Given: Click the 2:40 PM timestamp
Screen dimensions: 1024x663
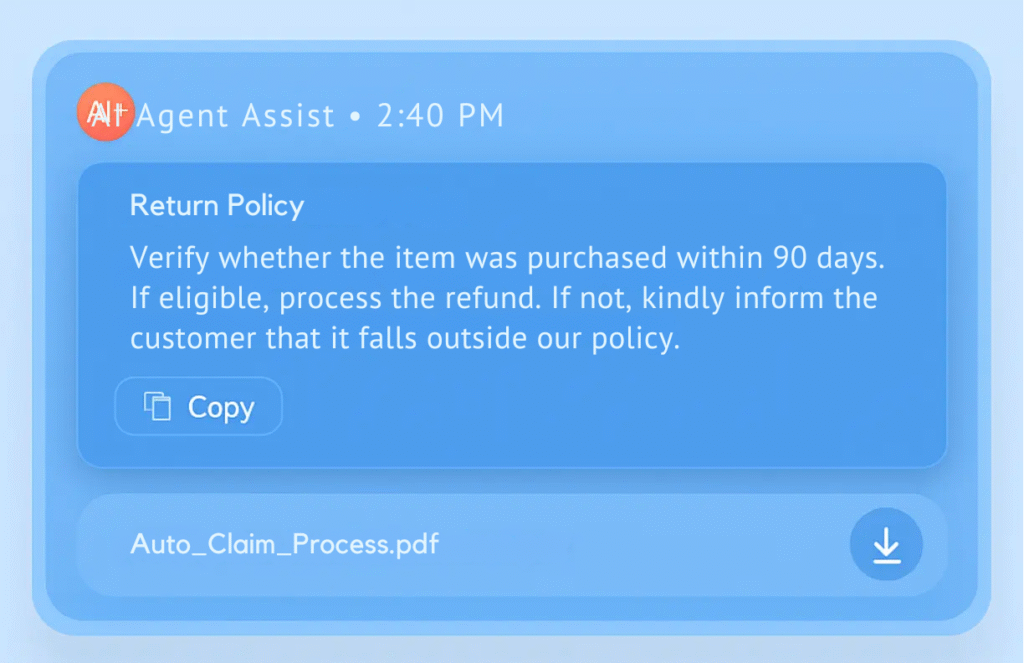Looking at the screenshot, I should pyautogui.click(x=440, y=116).
